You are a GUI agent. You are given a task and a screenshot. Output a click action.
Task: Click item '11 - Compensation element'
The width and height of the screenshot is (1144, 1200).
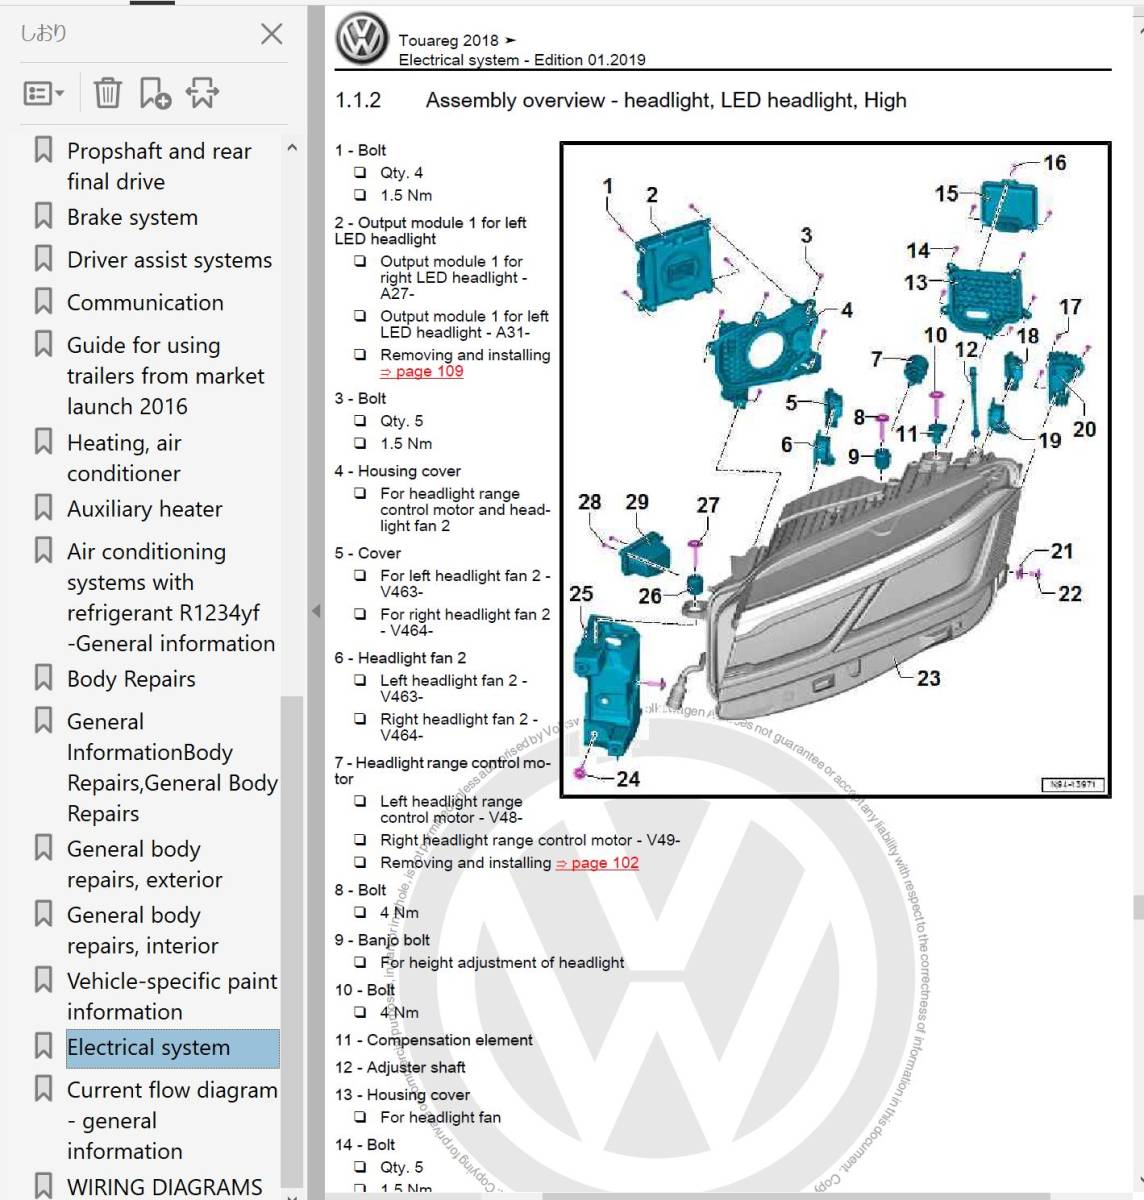434,1040
